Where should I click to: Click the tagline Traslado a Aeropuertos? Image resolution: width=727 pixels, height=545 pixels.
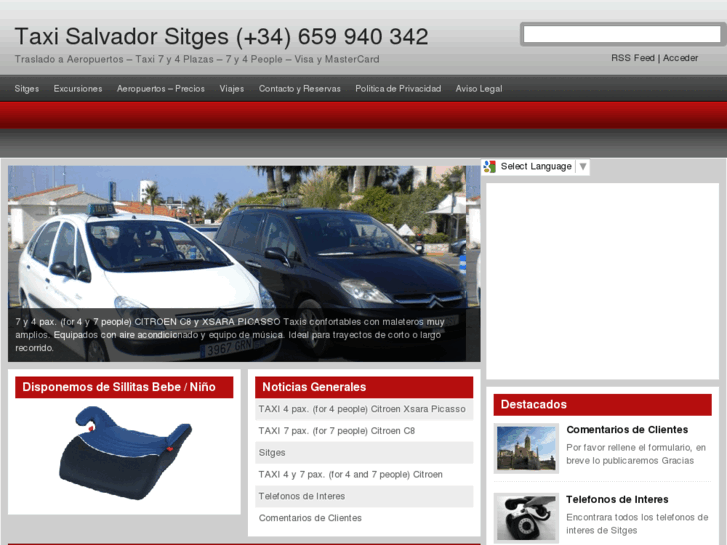[x=197, y=59]
